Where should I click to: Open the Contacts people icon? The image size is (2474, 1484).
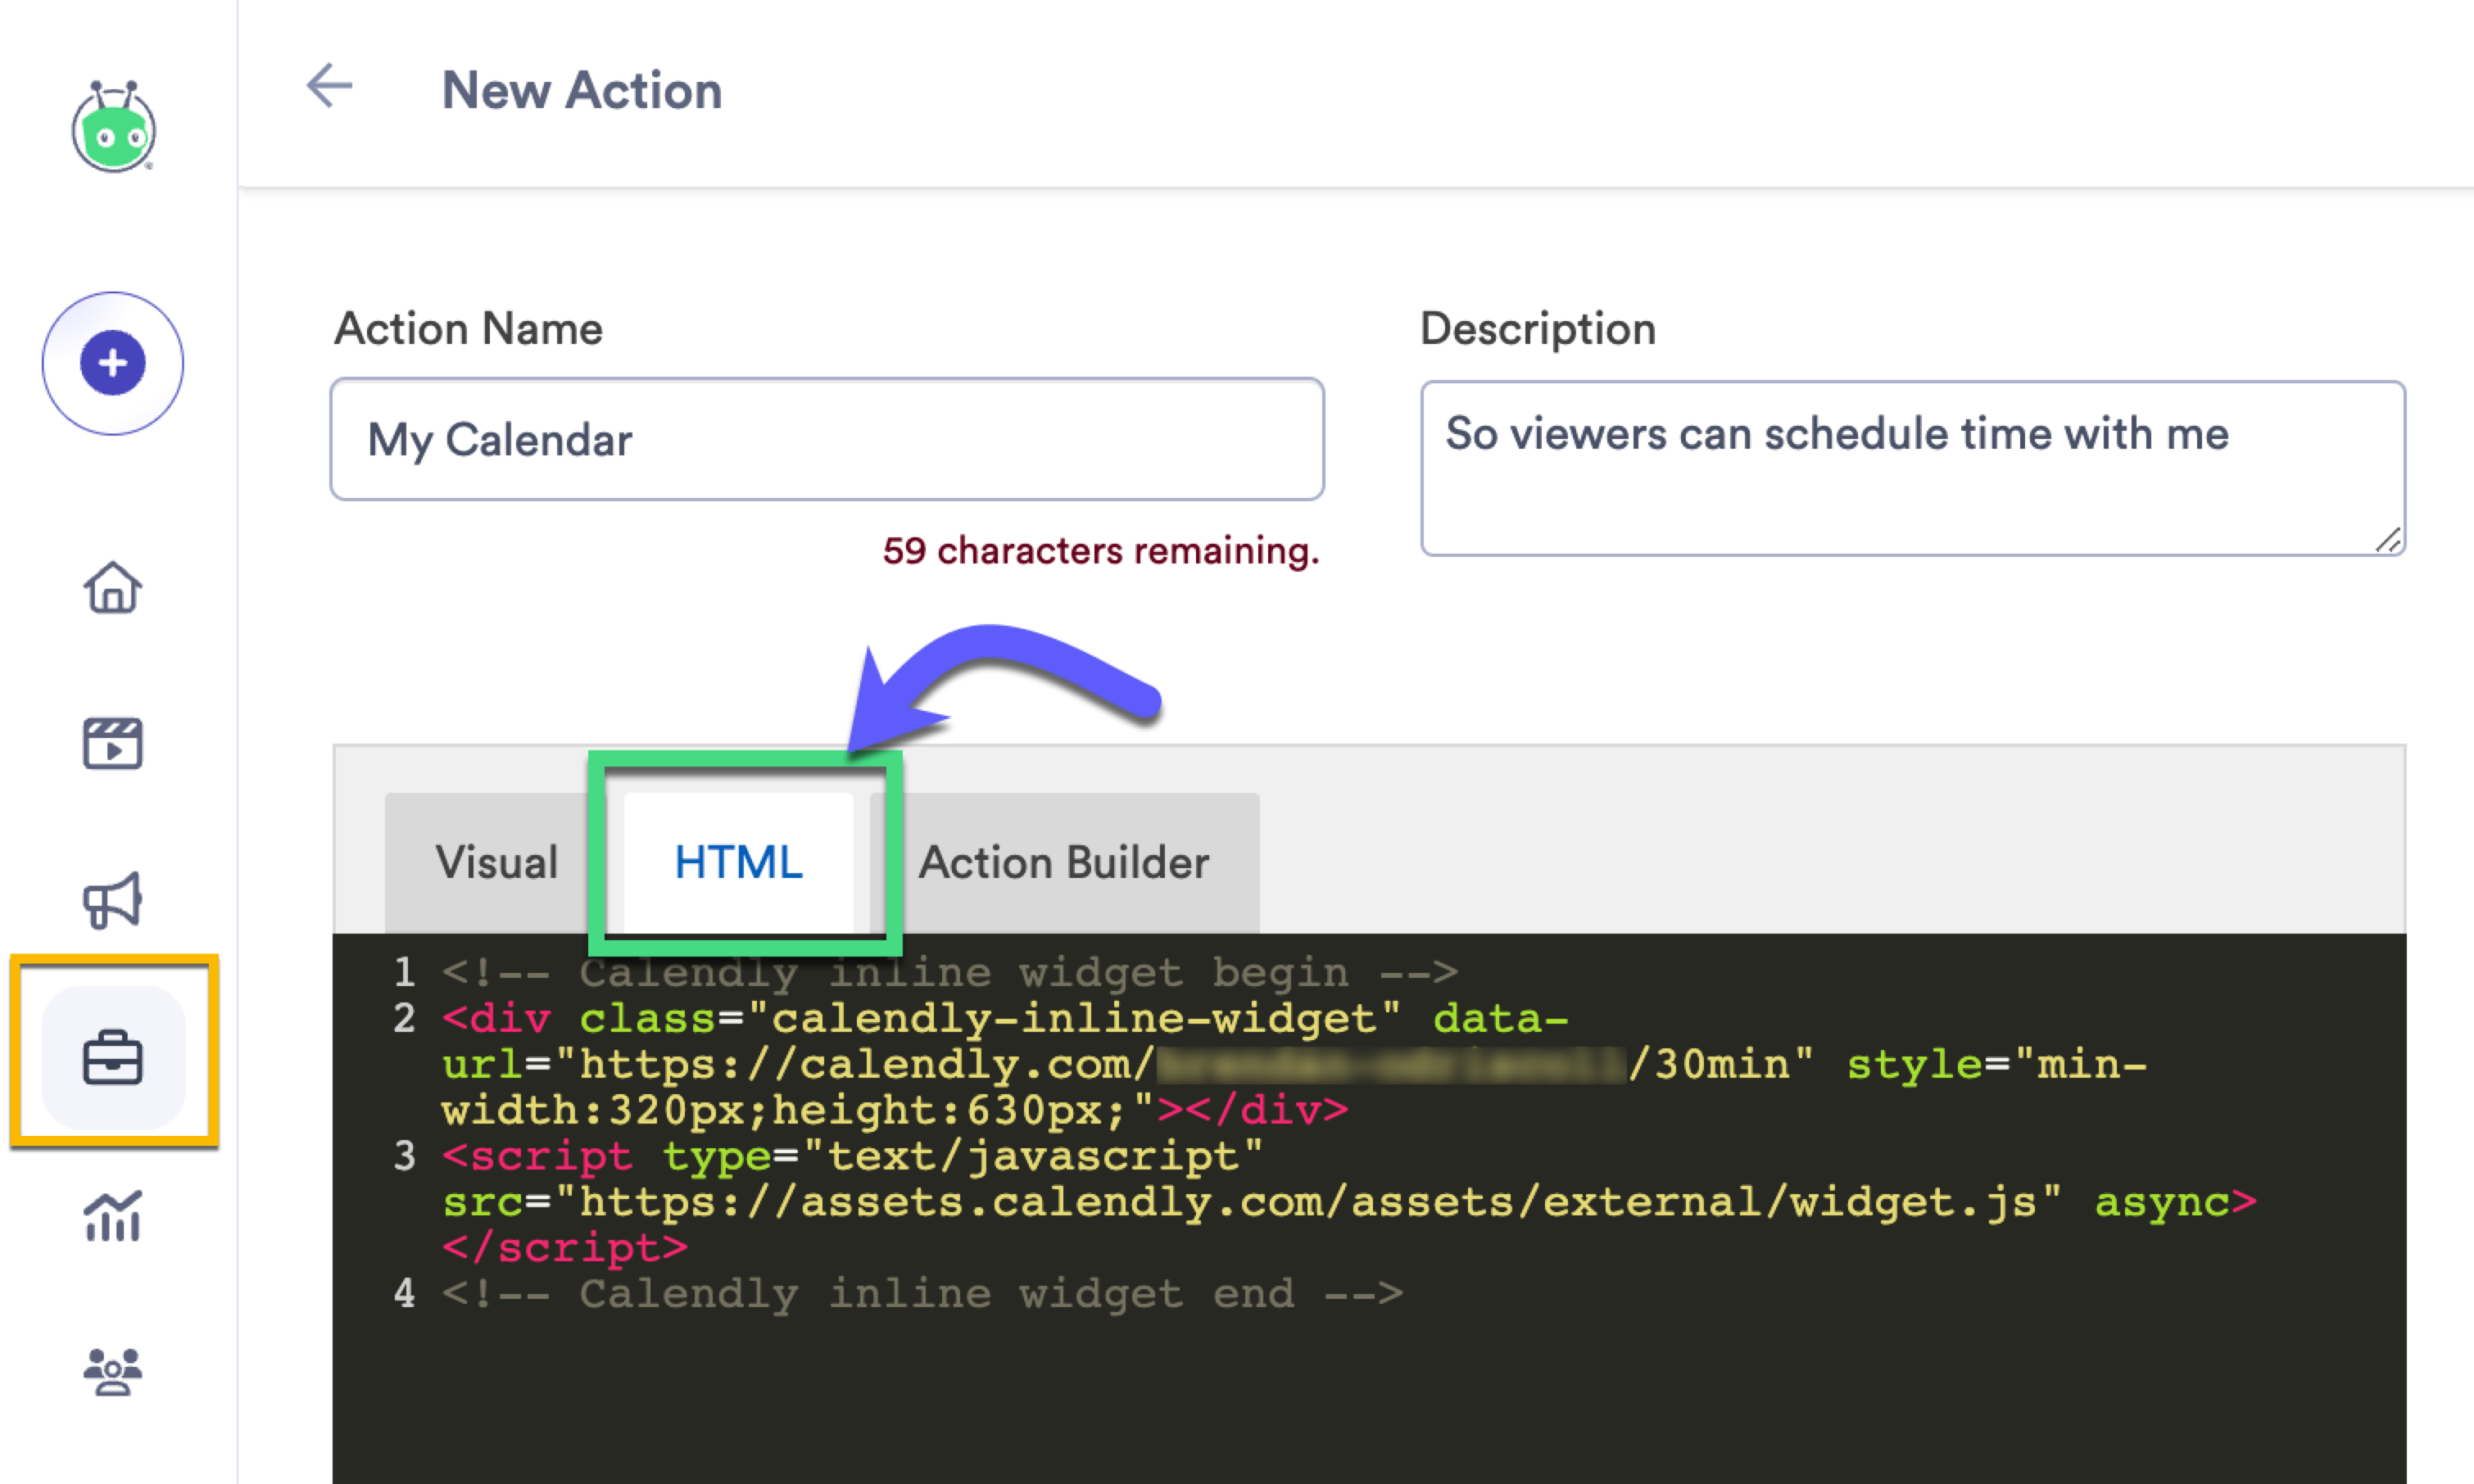tap(113, 1372)
